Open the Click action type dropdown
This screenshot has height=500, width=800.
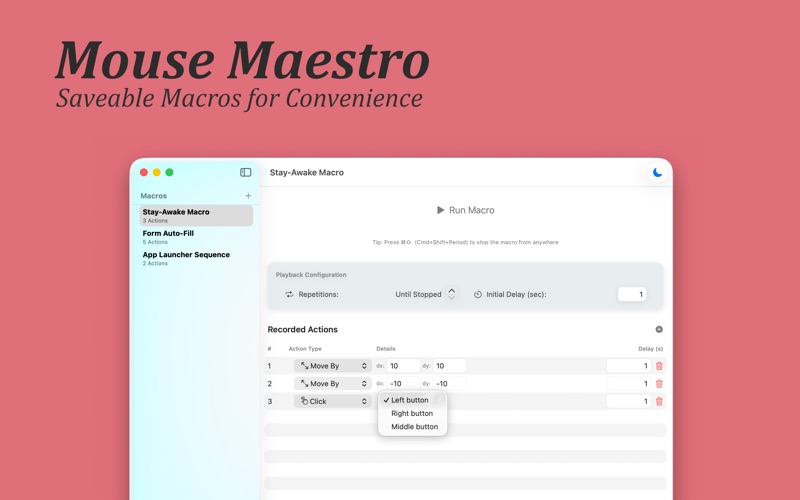pos(333,402)
